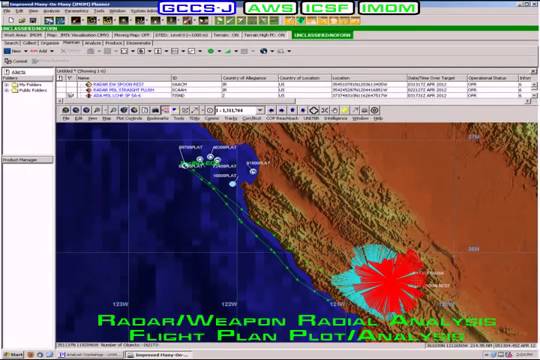The width and height of the screenshot is (540, 360).
Task: Open the Add dropdown arrow
Action: click(x=52, y=51)
